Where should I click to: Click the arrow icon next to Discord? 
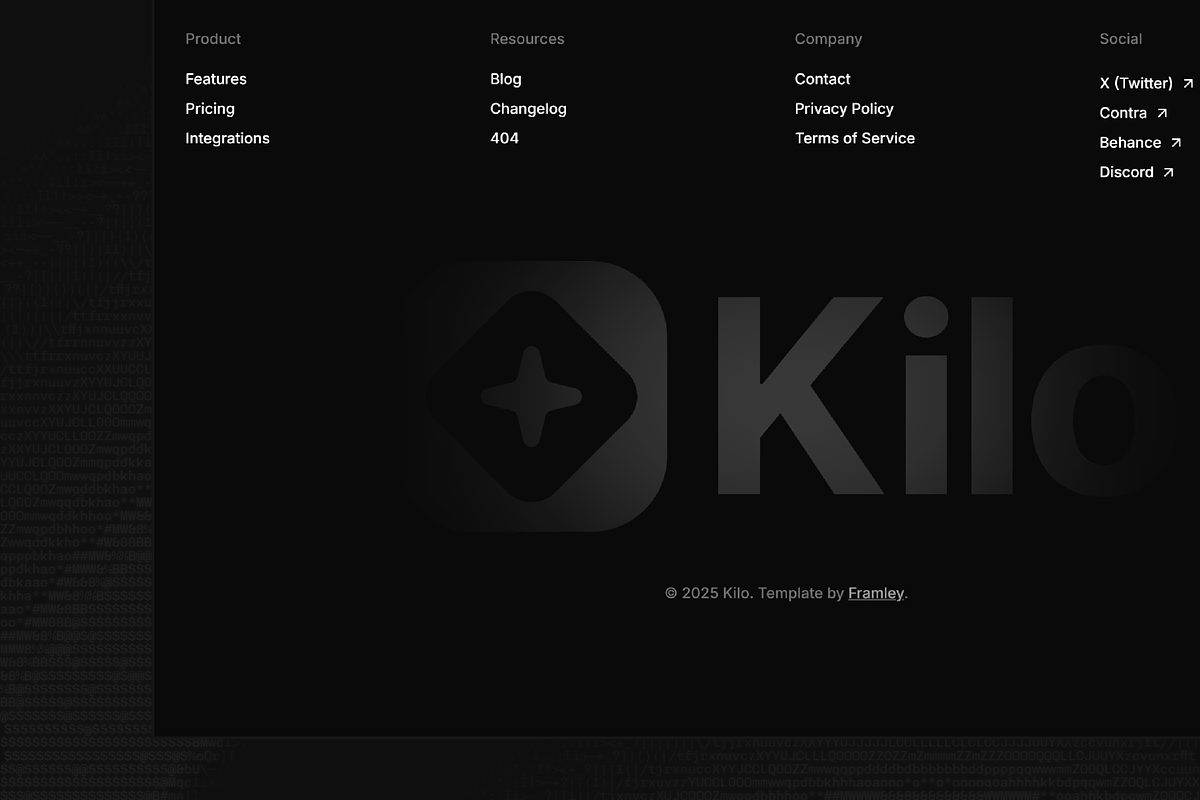pyautogui.click(x=1168, y=172)
